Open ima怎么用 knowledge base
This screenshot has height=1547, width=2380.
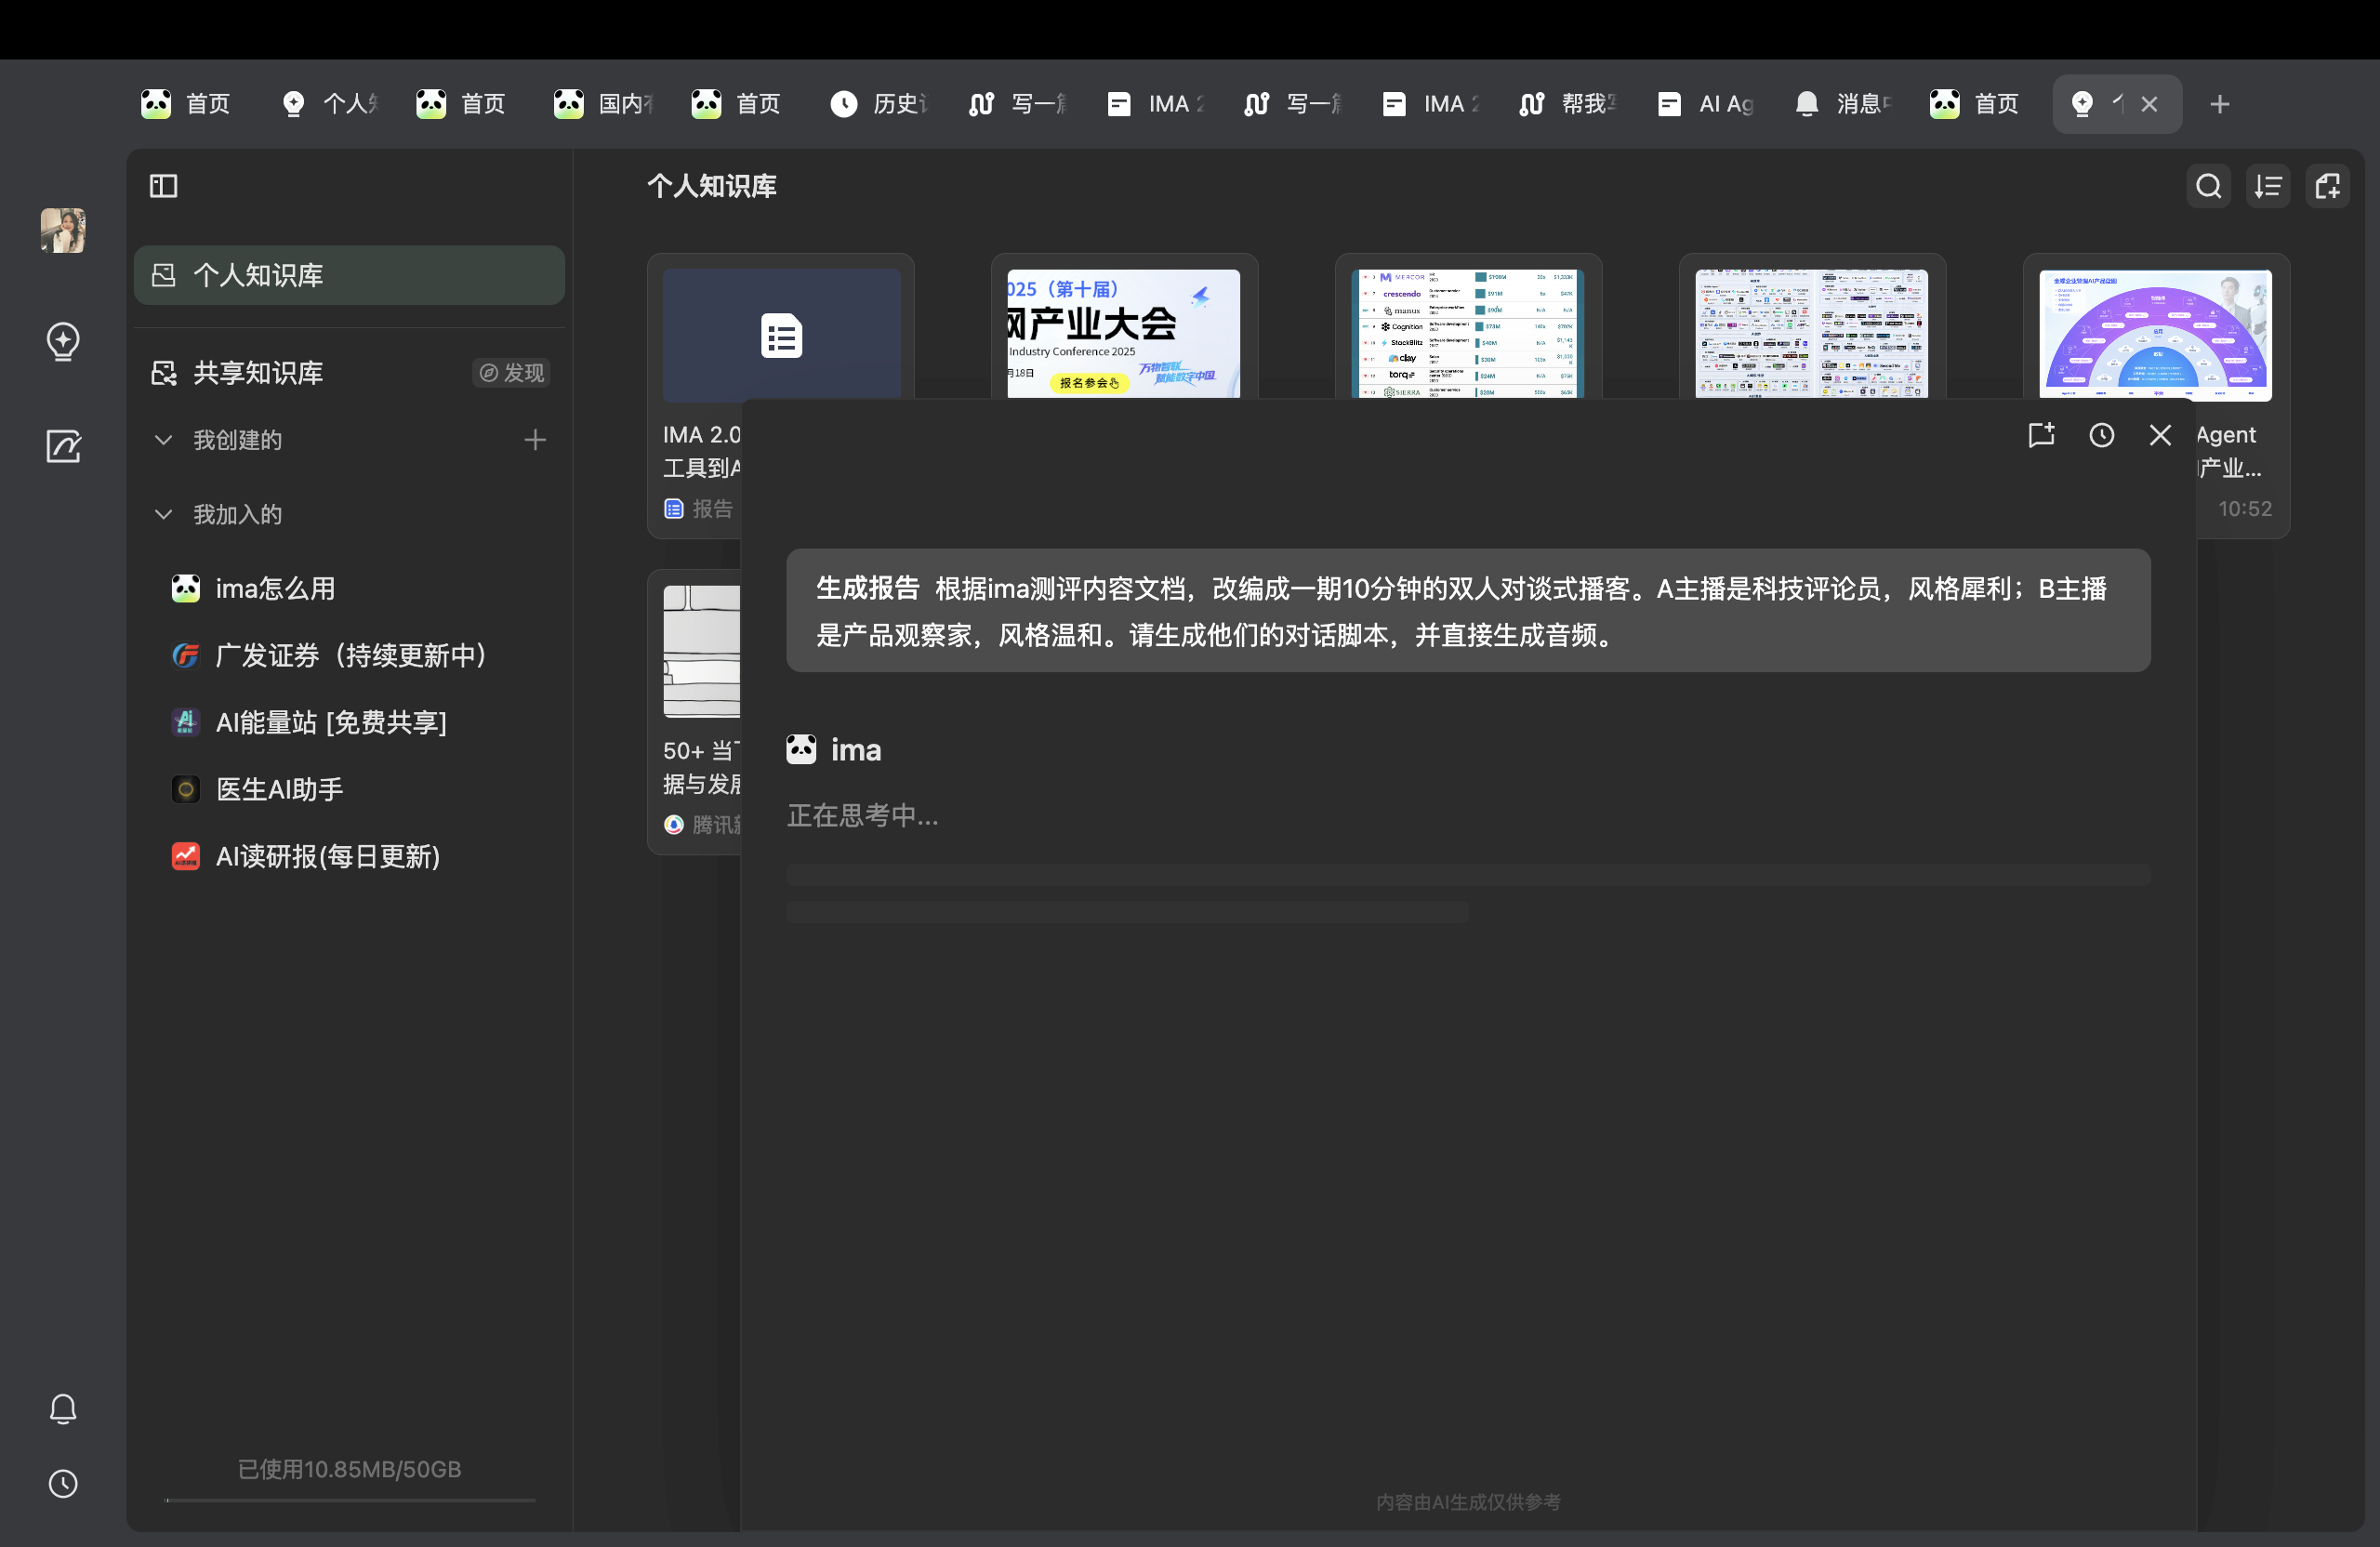click(275, 588)
